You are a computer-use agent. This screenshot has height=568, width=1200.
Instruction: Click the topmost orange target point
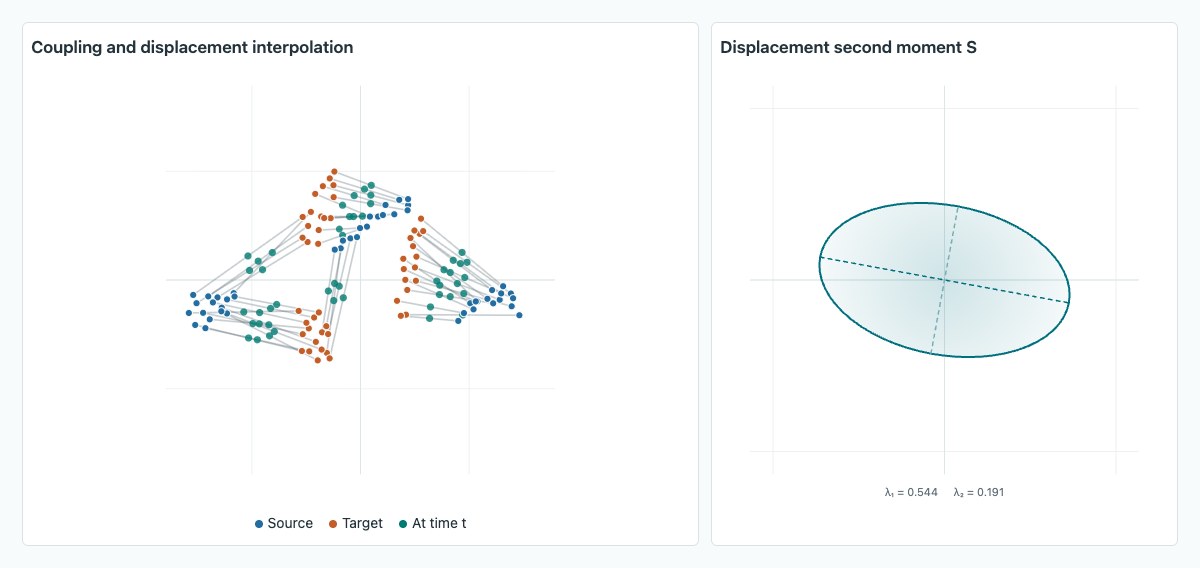[x=335, y=171]
